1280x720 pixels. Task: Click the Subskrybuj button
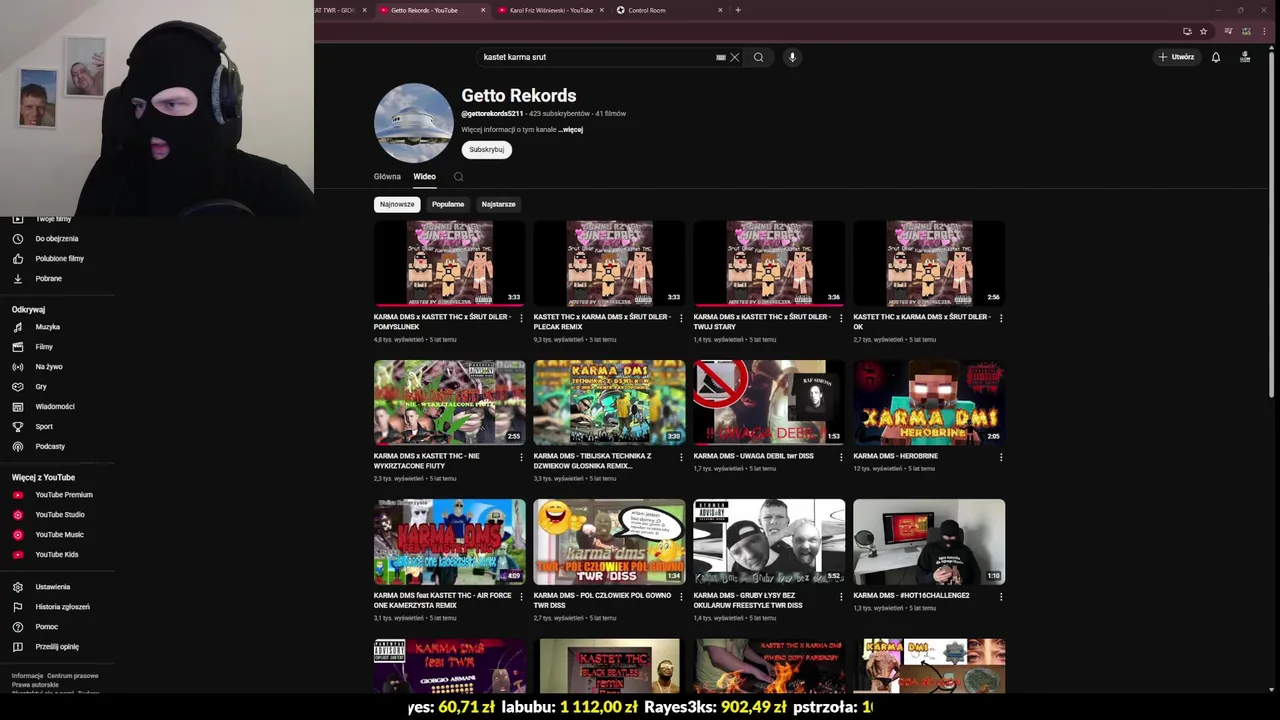pos(487,149)
